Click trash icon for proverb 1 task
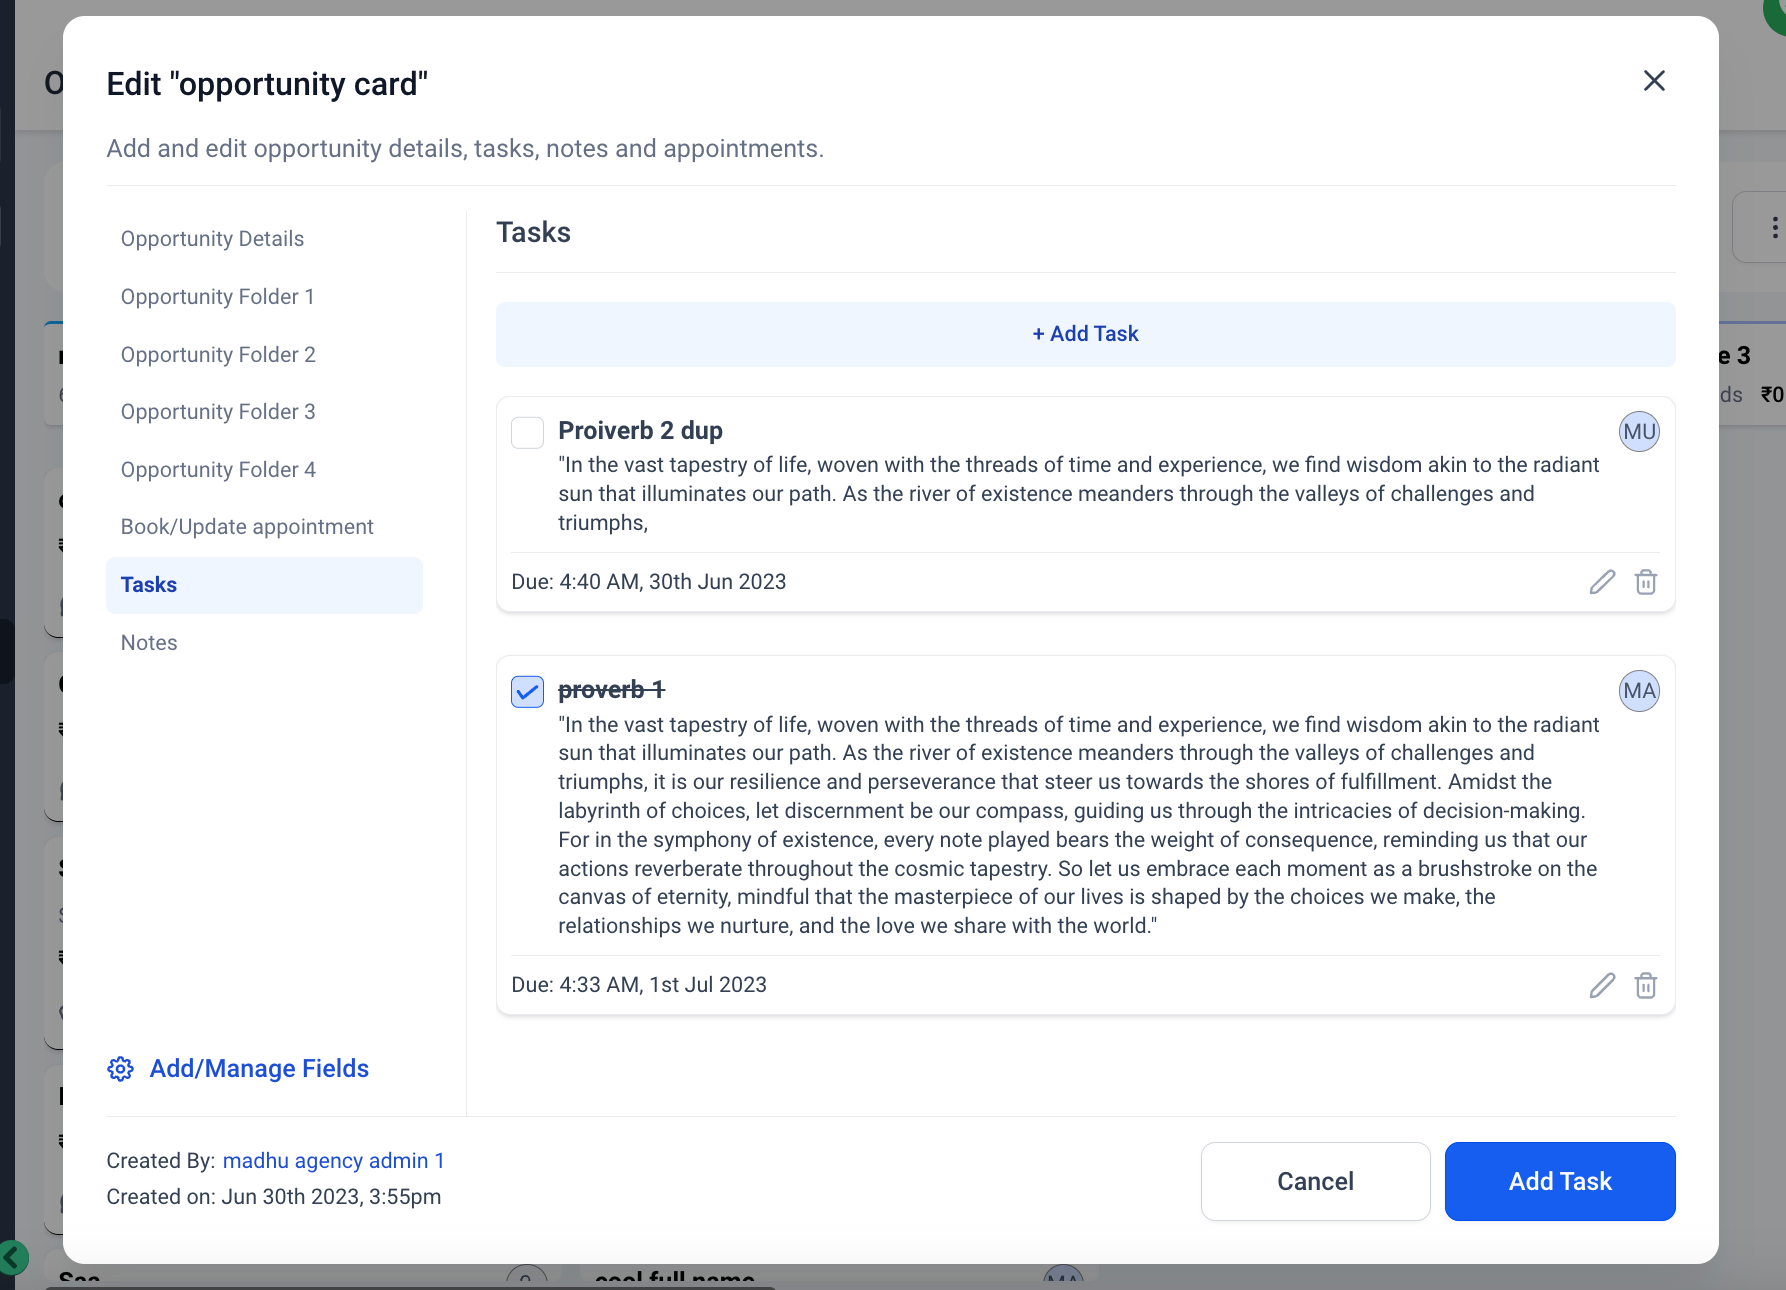Viewport: 1786px width, 1290px height. pyautogui.click(x=1646, y=985)
